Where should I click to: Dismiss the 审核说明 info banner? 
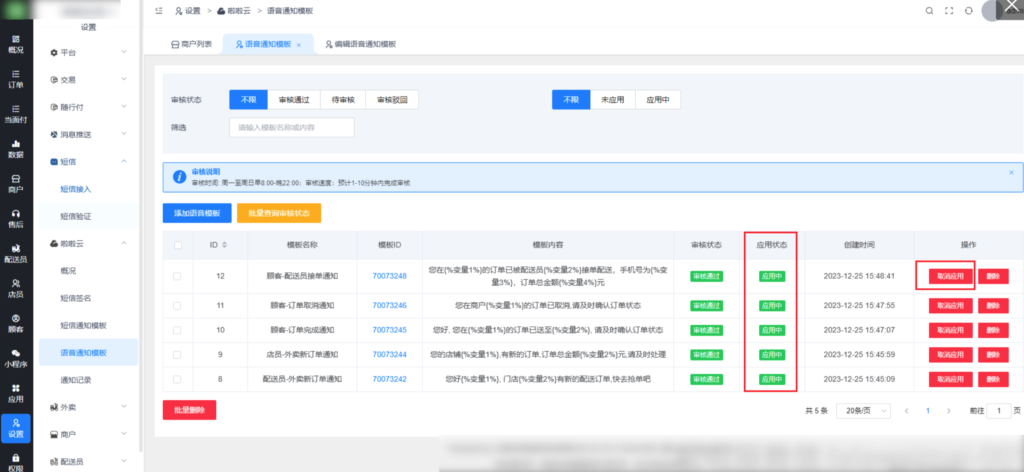(x=1012, y=172)
